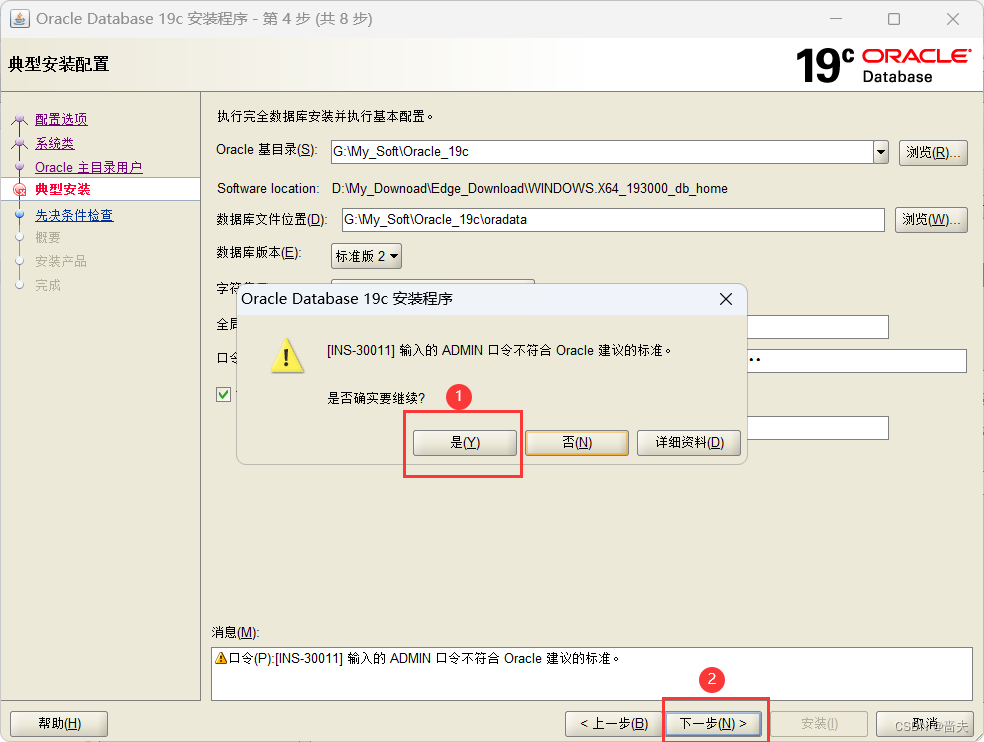984x742 pixels.
Task: Click the 概要 step in the sidebar
Action: (x=48, y=237)
